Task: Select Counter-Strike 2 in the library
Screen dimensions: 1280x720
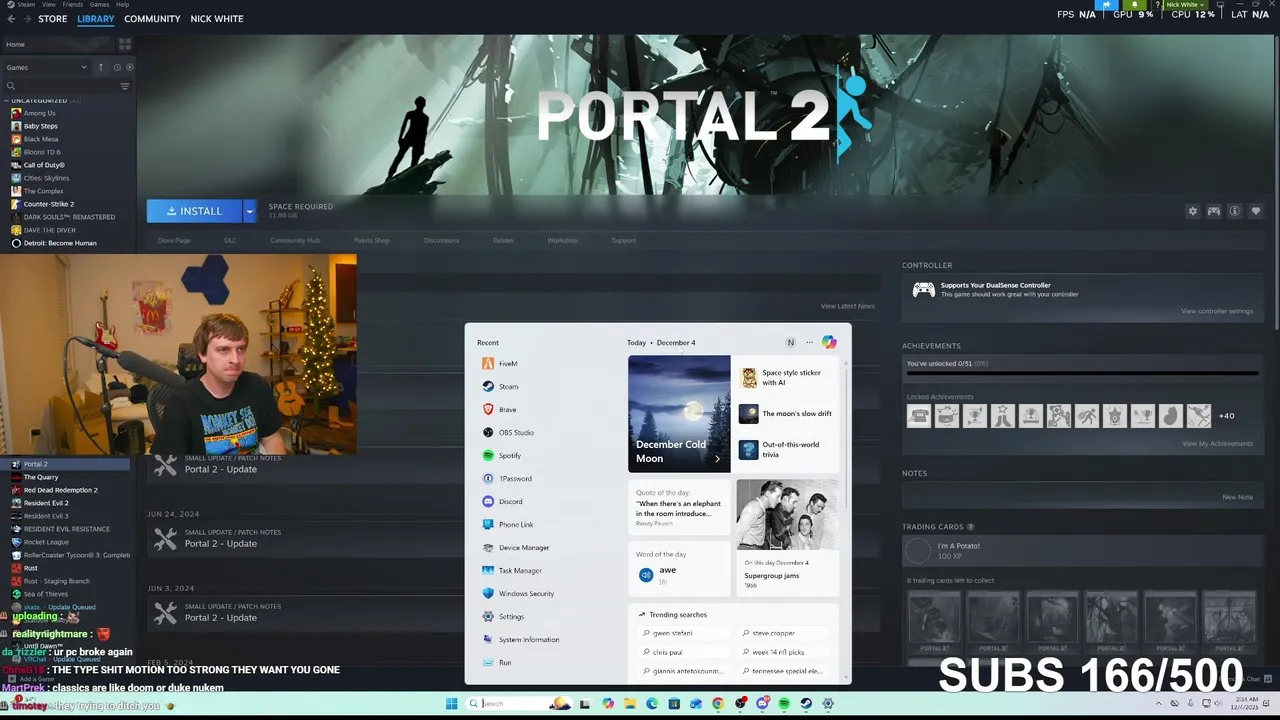Action: 49,204
